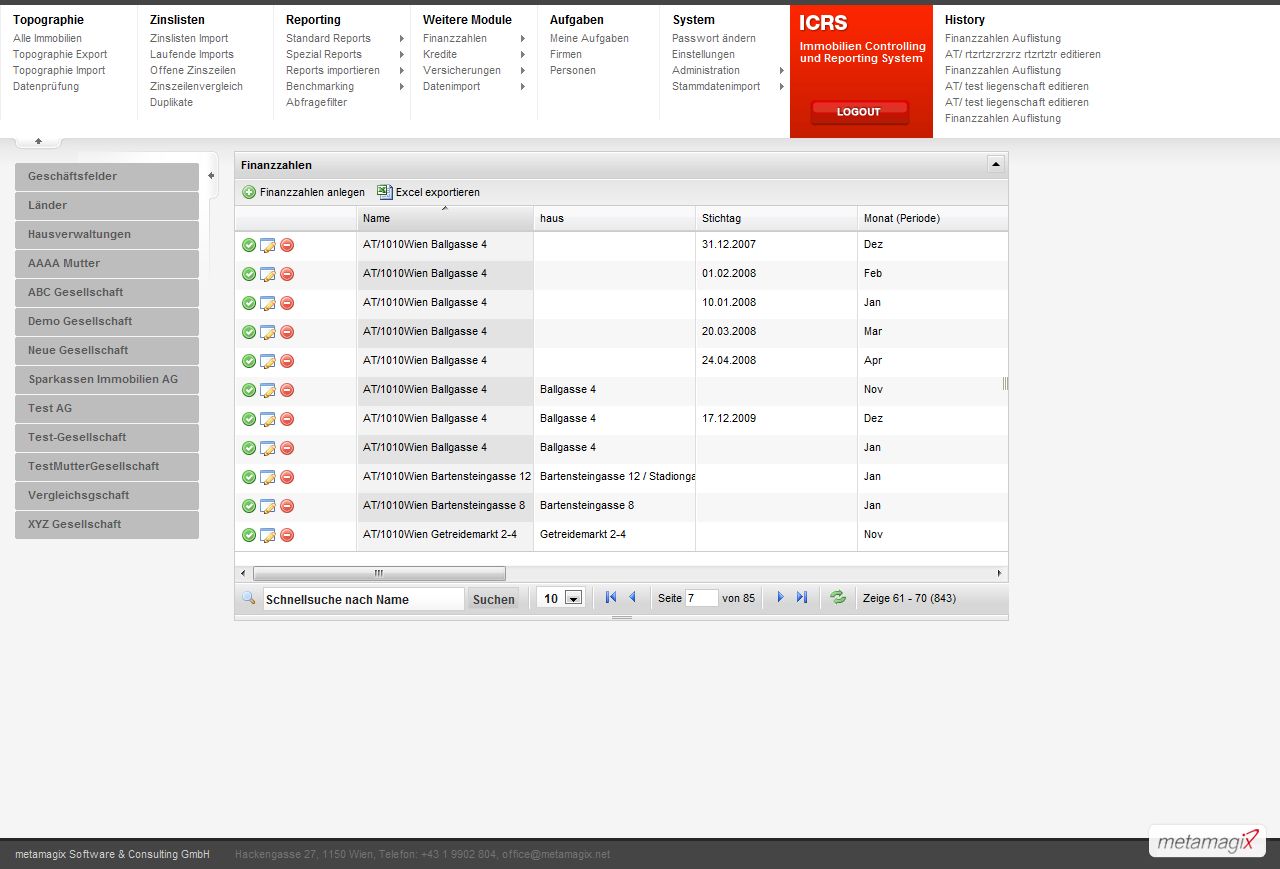Click green check icon in 31.12.2007 row
This screenshot has width=1280, height=869.
pos(249,245)
